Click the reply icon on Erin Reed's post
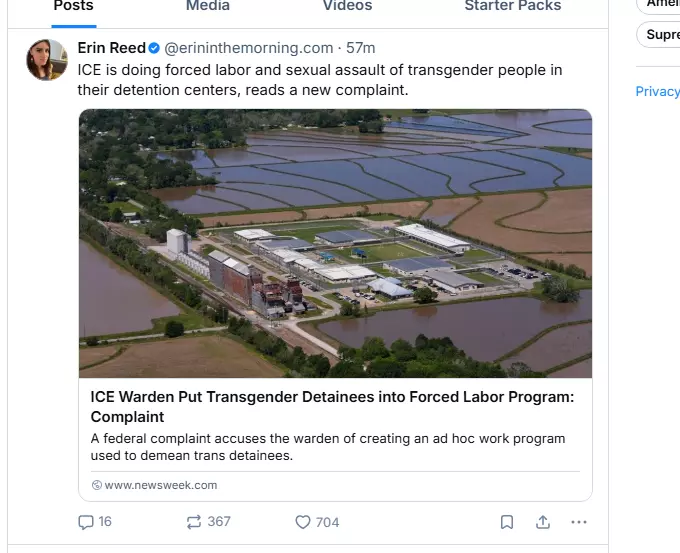 [x=87, y=522]
